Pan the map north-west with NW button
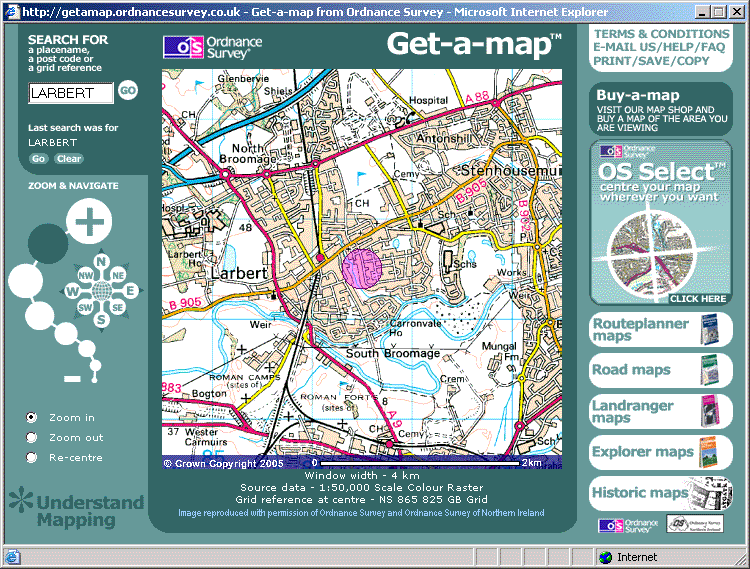Image resolution: width=750 pixels, height=569 pixels. coord(86,275)
